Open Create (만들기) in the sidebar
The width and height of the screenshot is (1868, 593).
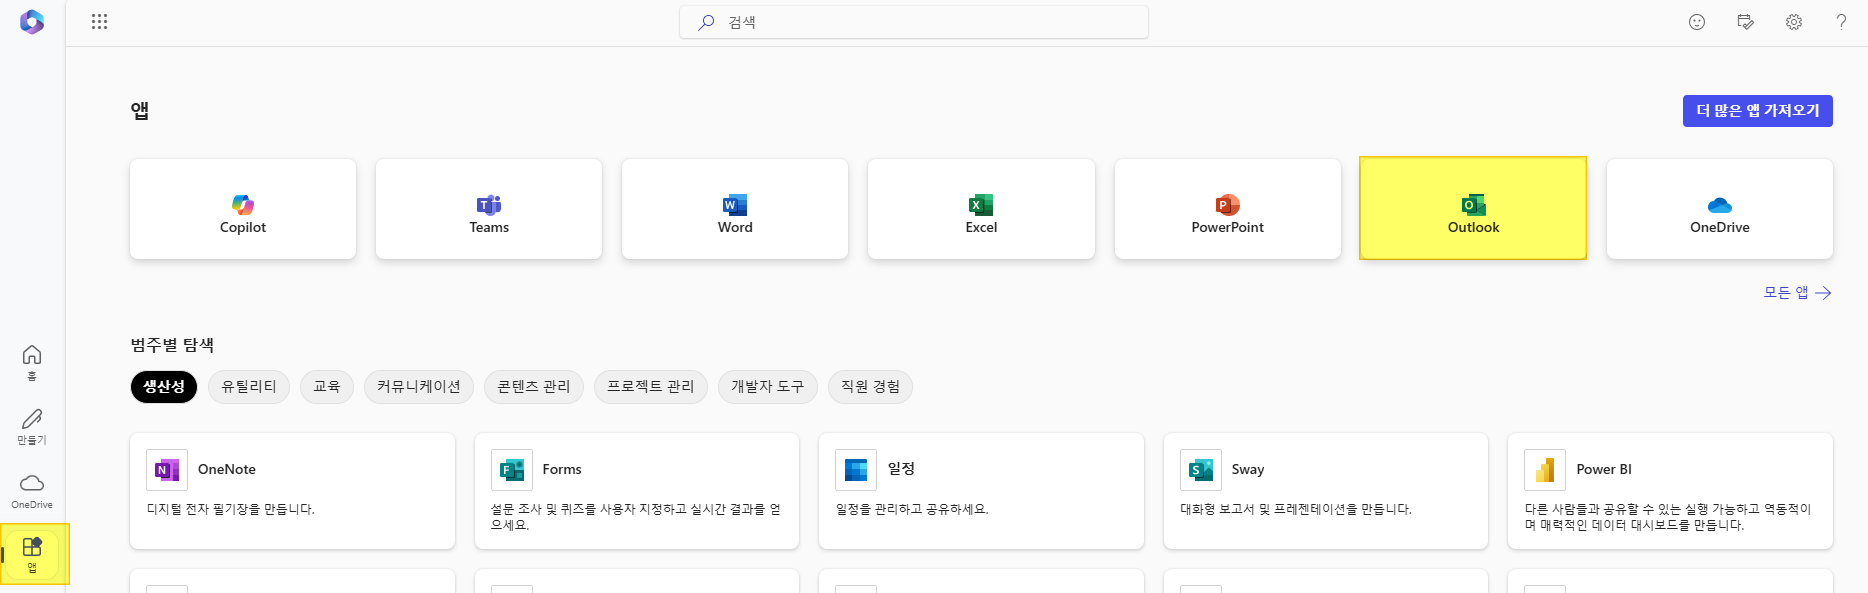(x=32, y=427)
